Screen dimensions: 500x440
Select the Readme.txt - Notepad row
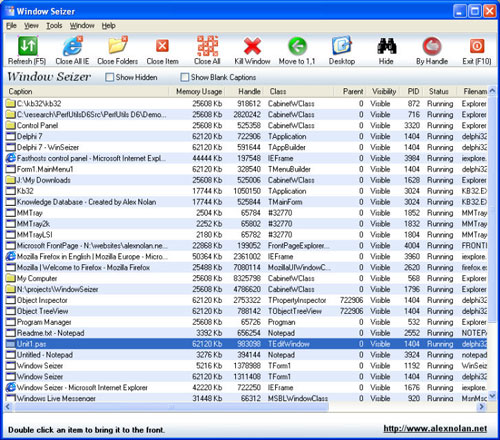tap(246, 333)
